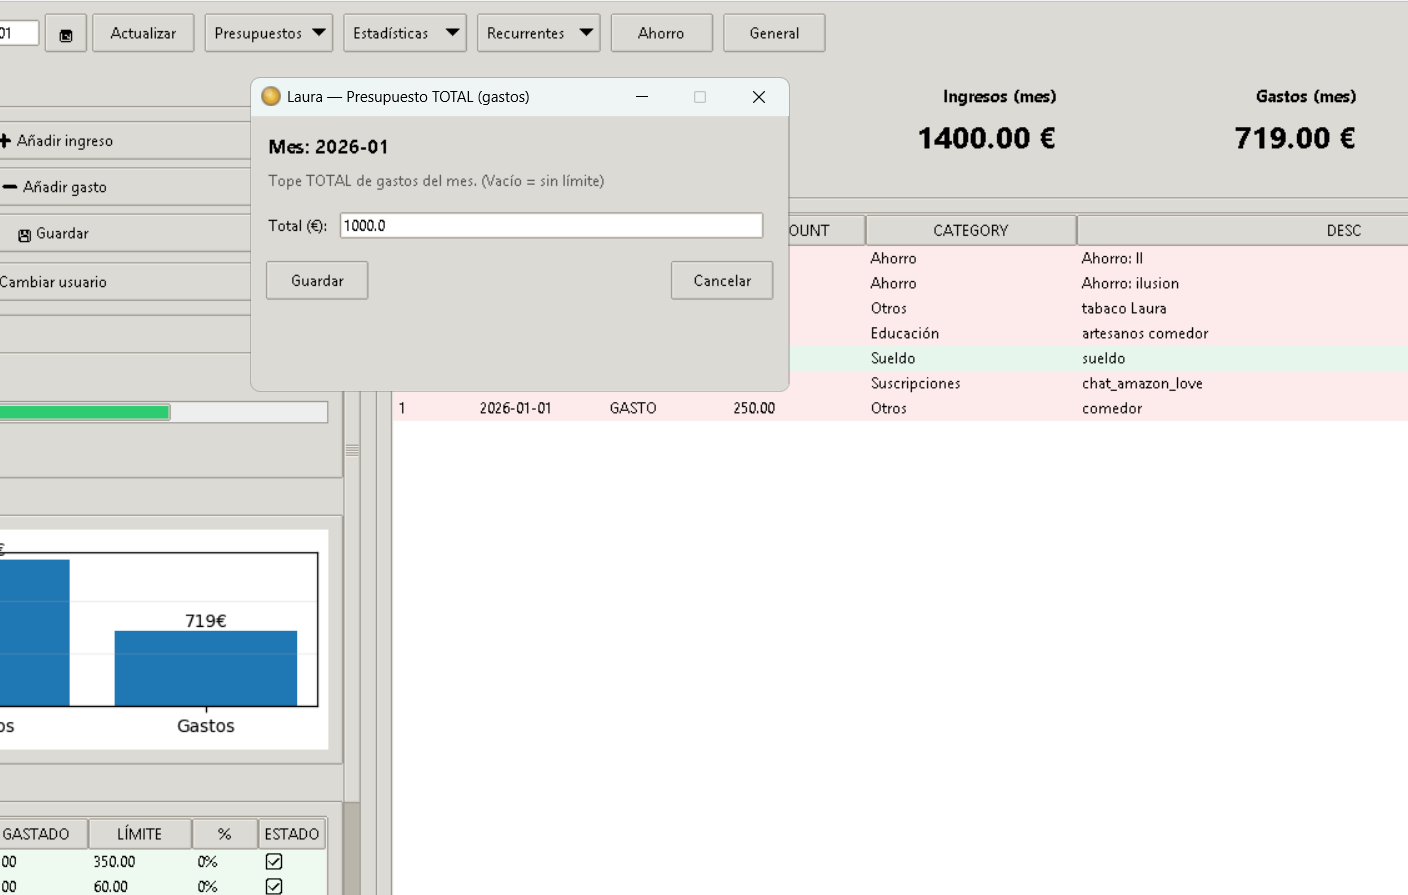The image size is (1408, 895).
Task: Sort by the CATEGORY column header
Action: click(x=970, y=231)
